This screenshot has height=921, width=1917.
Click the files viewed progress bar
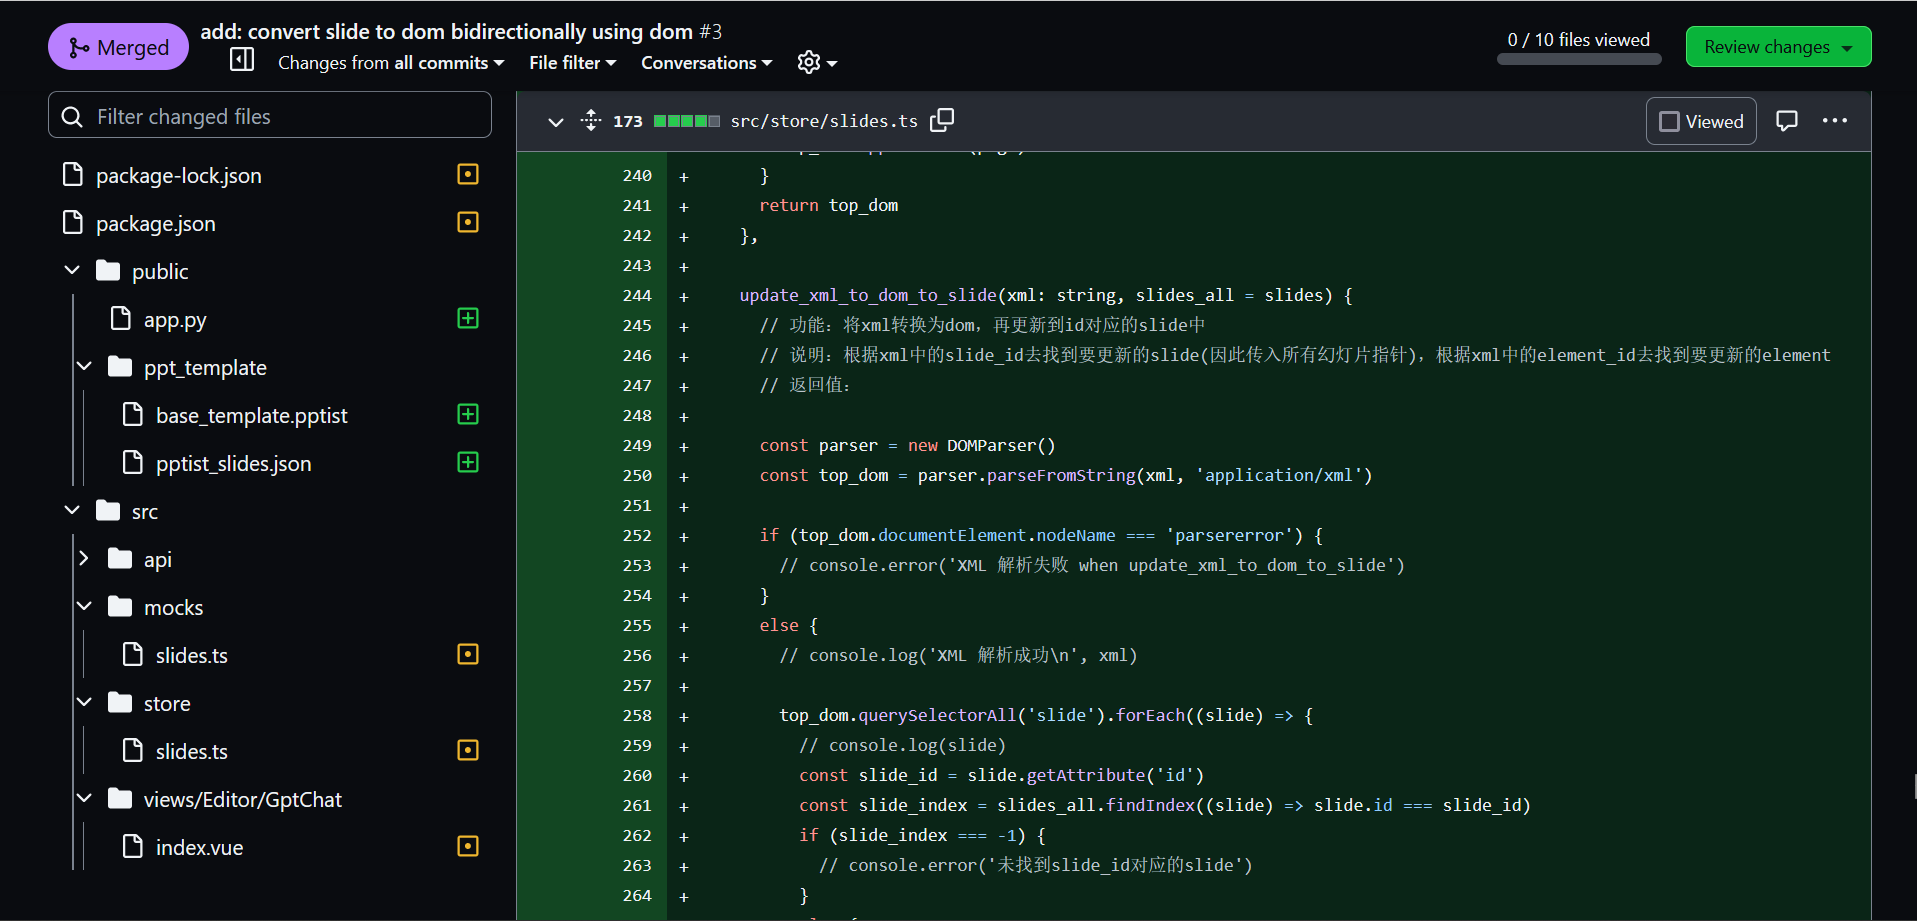[x=1578, y=58]
